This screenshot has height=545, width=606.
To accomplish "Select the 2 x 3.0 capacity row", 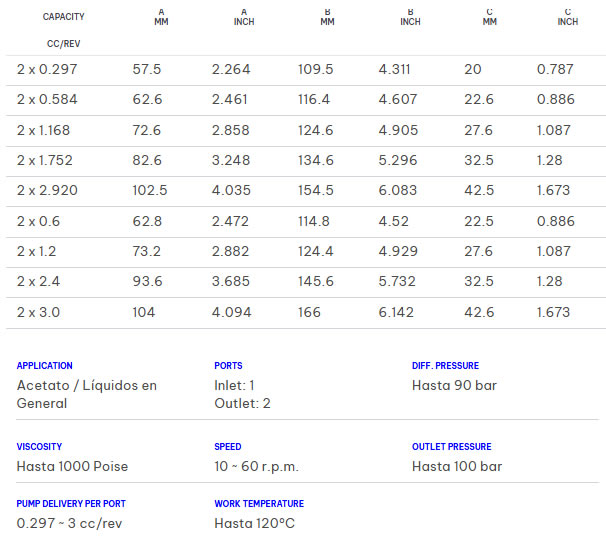I will click(x=39, y=312).
